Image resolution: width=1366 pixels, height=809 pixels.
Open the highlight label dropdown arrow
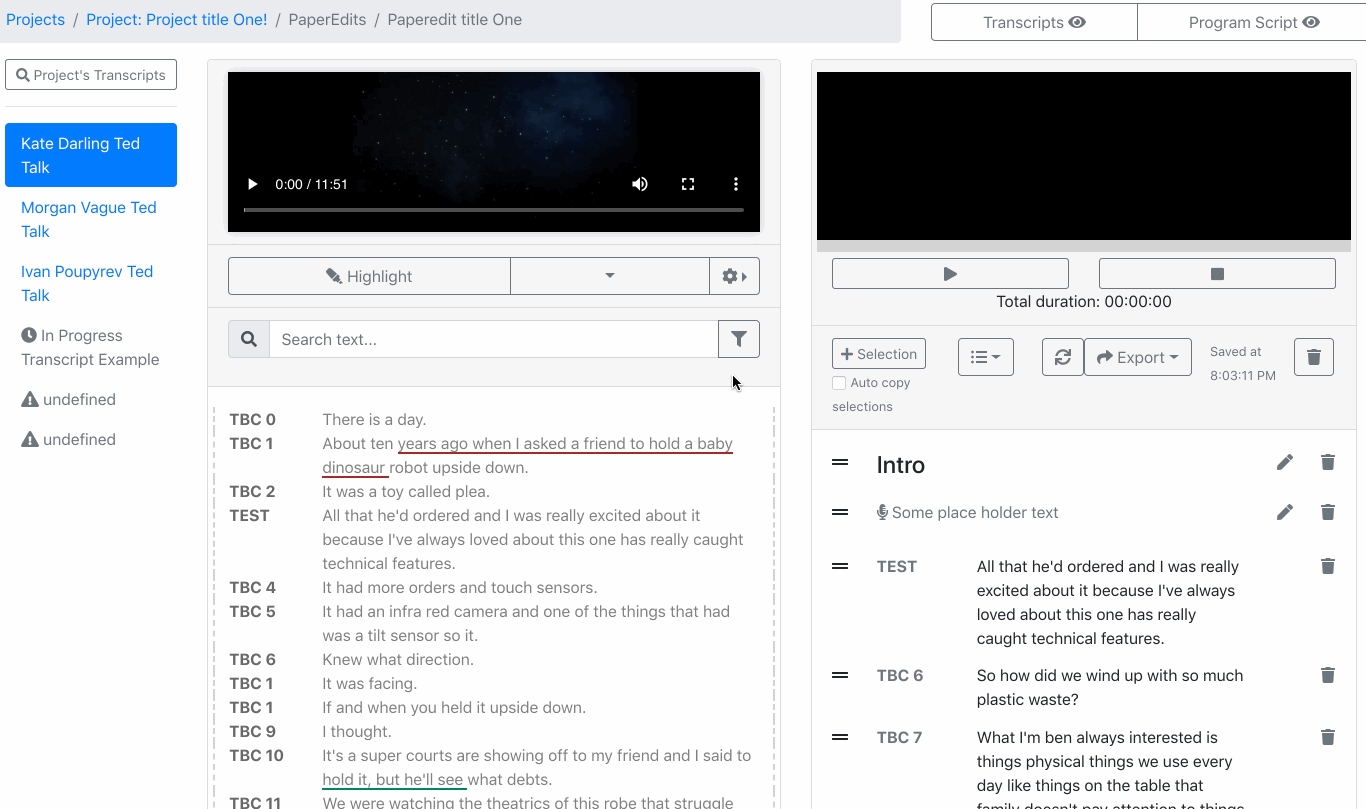pos(609,276)
